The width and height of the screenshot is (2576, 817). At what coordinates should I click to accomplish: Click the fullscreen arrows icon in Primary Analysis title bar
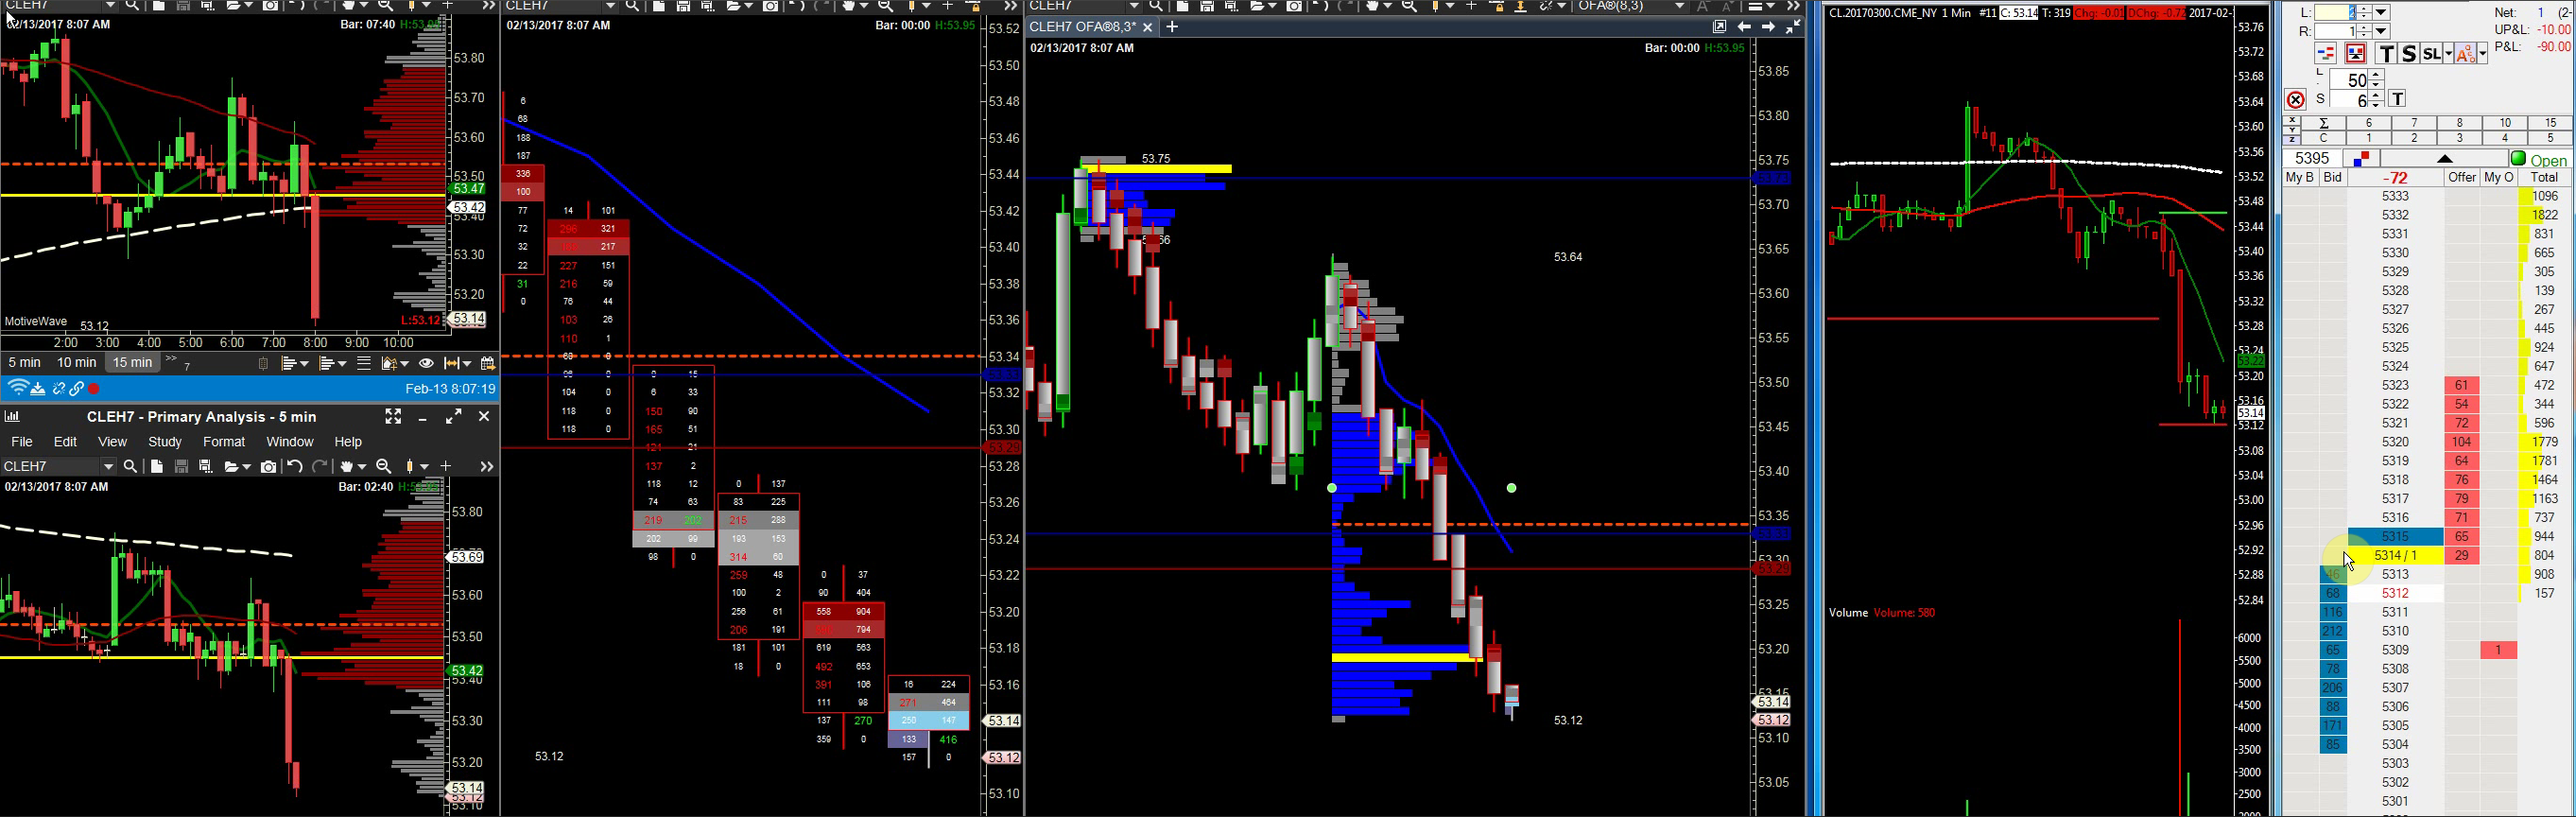pos(393,416)
